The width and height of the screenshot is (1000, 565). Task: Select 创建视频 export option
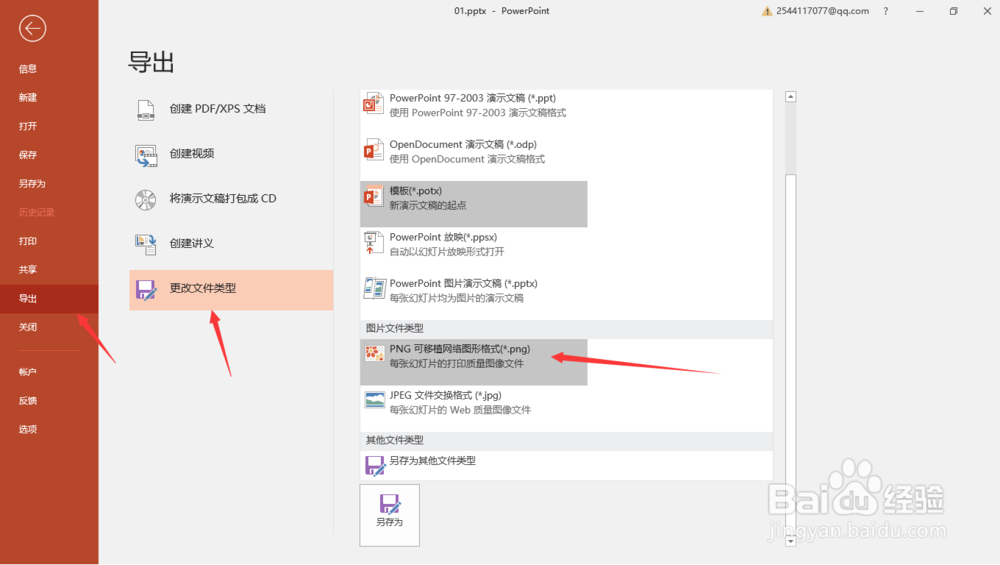(231, 154)
